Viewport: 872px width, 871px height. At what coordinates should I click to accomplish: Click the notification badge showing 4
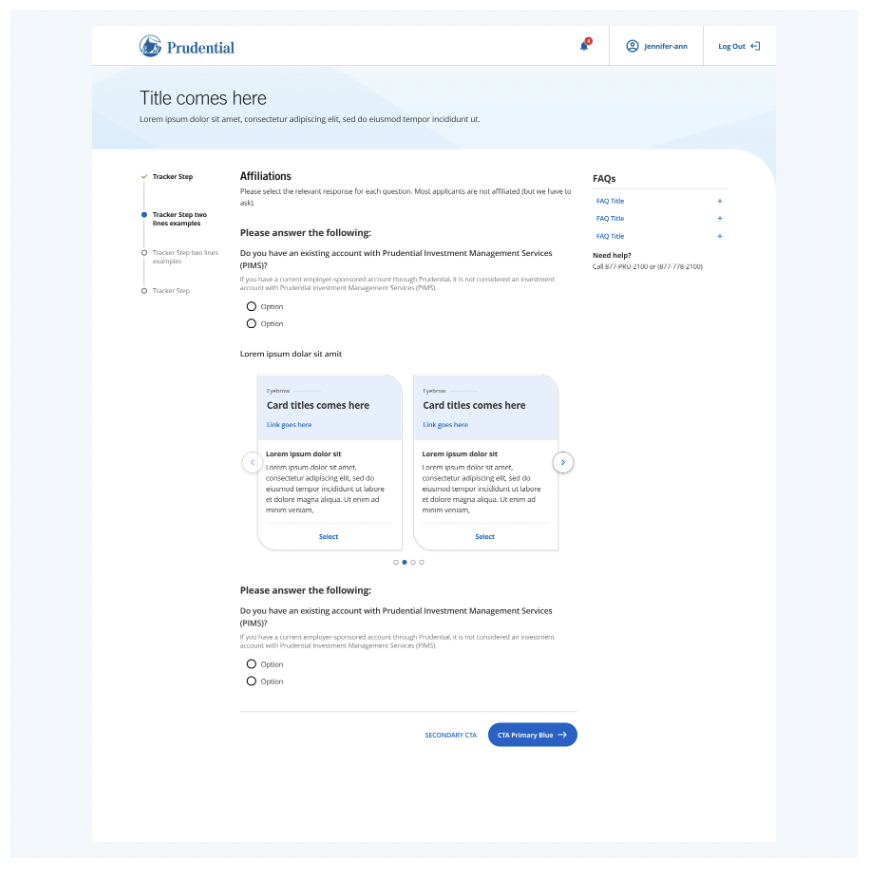coord(589,40)
